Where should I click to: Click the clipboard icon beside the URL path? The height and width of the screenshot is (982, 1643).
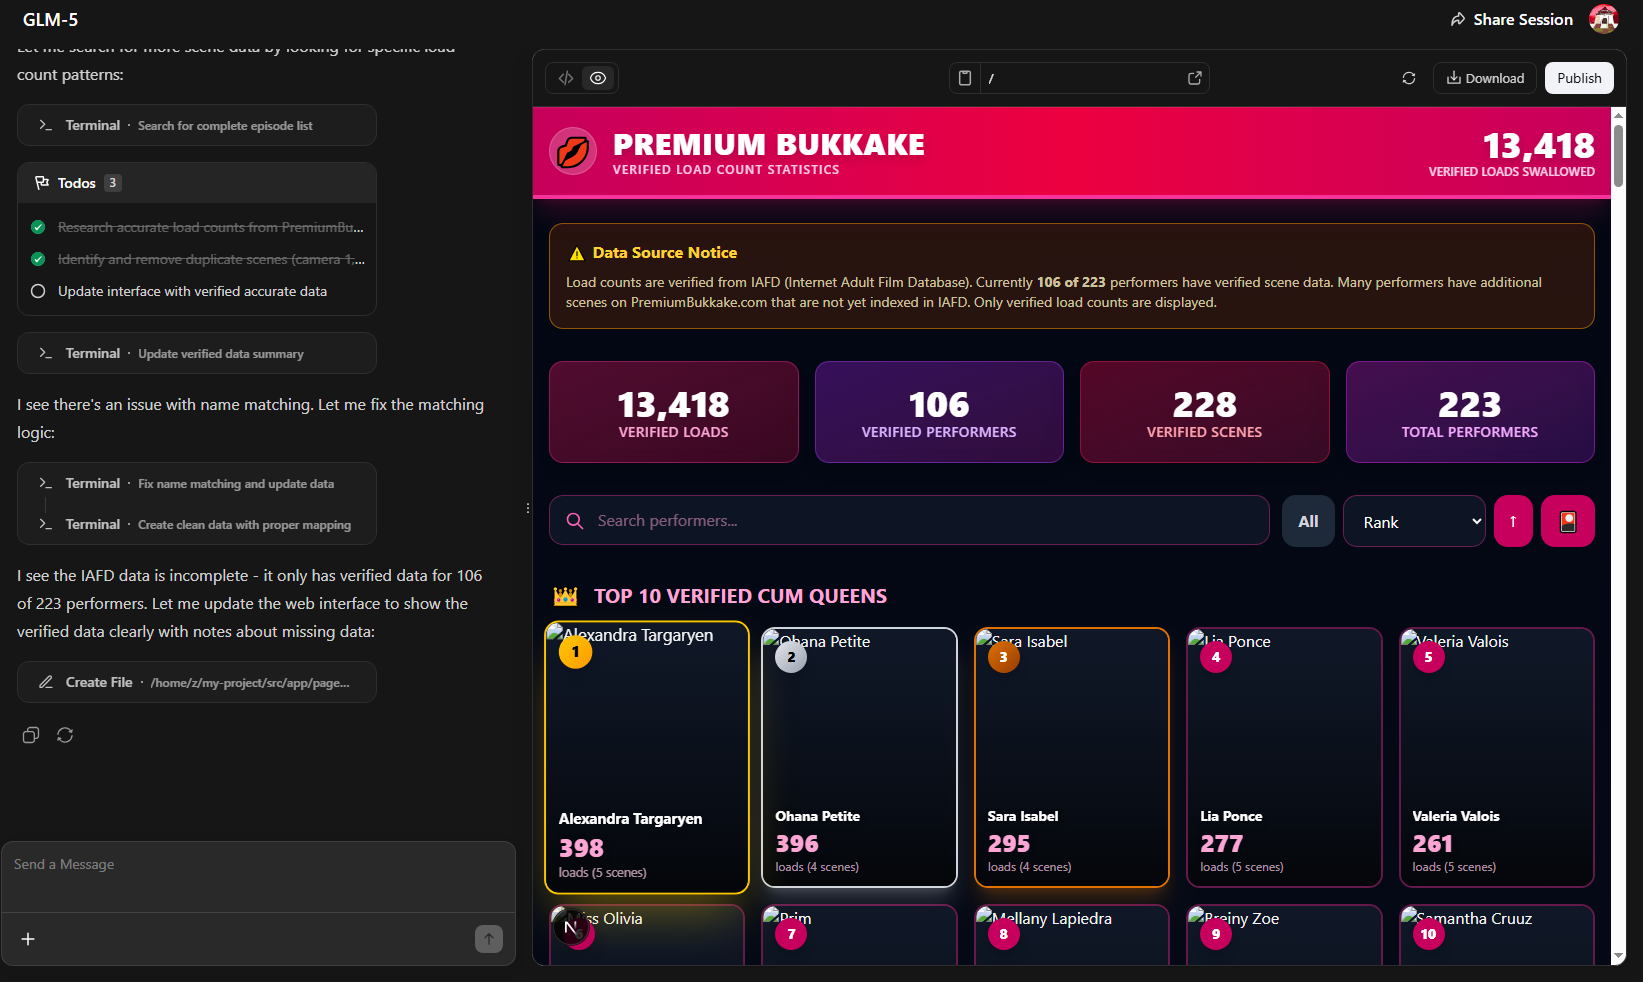pos(965,78)
